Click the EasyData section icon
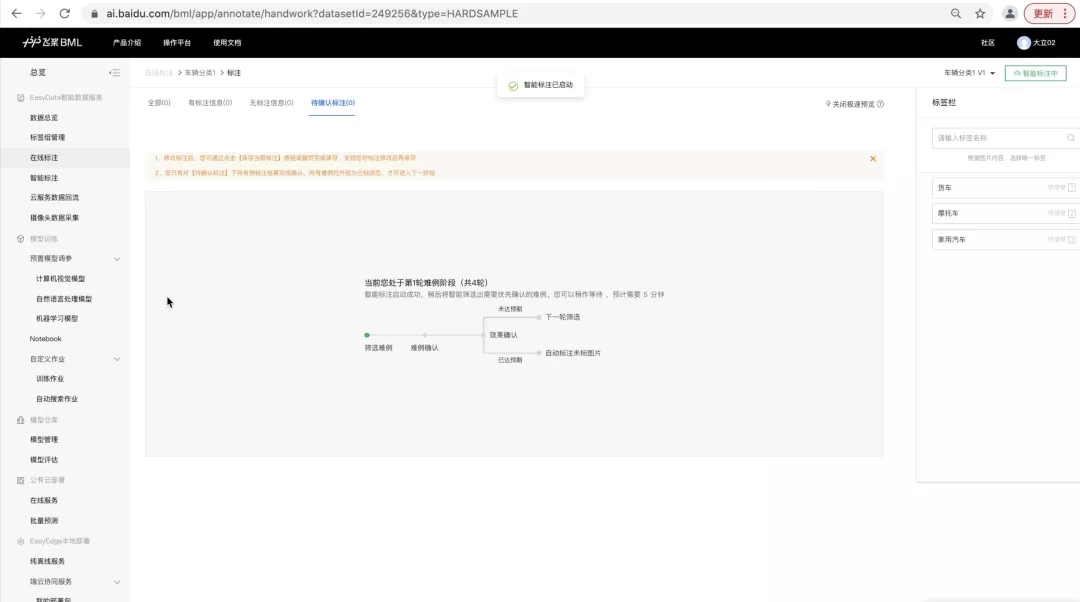1080x602 pixels. point(20,98)
